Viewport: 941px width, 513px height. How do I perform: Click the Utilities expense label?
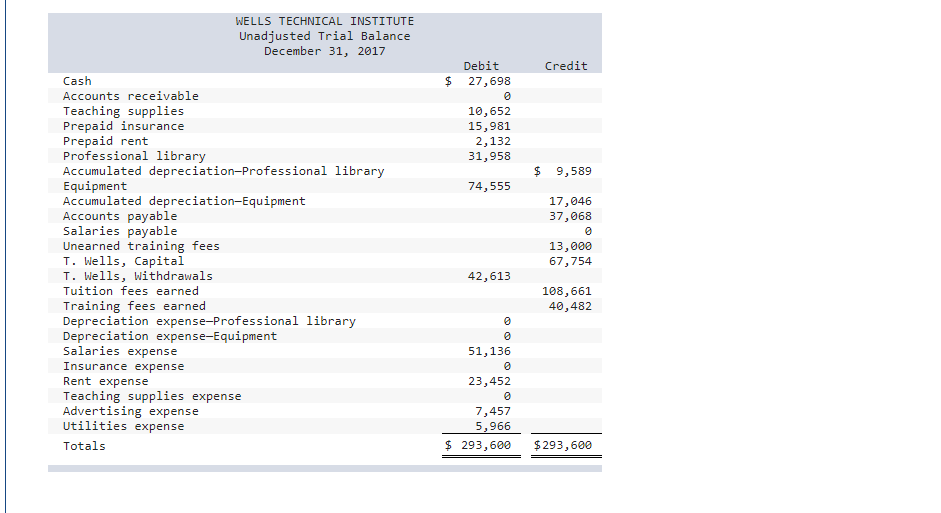click(124, 426)
